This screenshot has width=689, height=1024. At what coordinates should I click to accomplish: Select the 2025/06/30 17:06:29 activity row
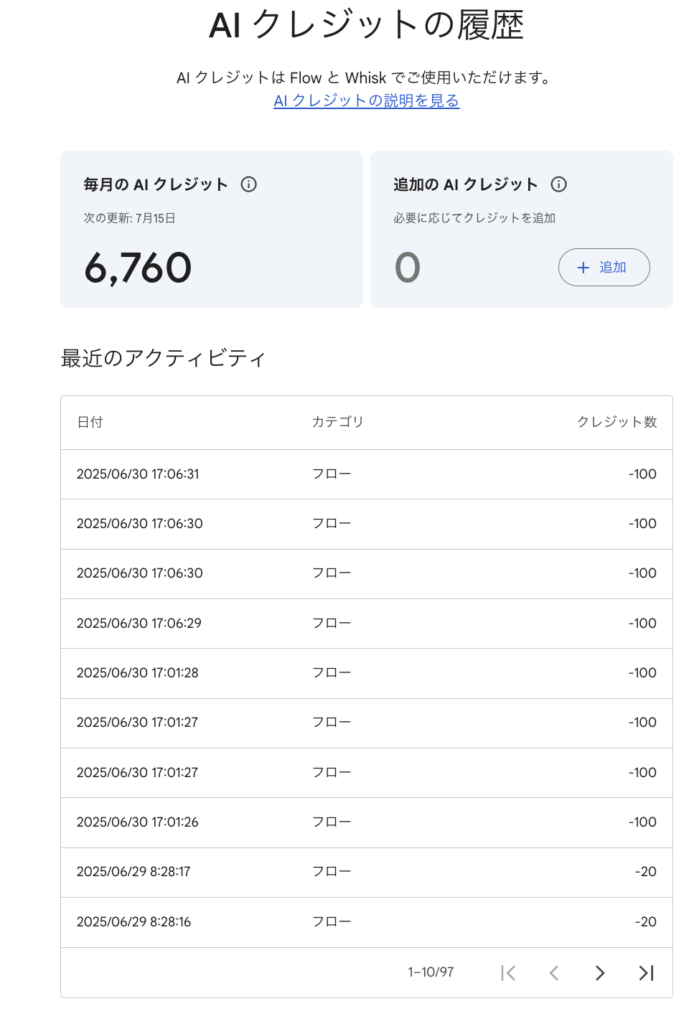pyautogui.click(x=366, y=623)
